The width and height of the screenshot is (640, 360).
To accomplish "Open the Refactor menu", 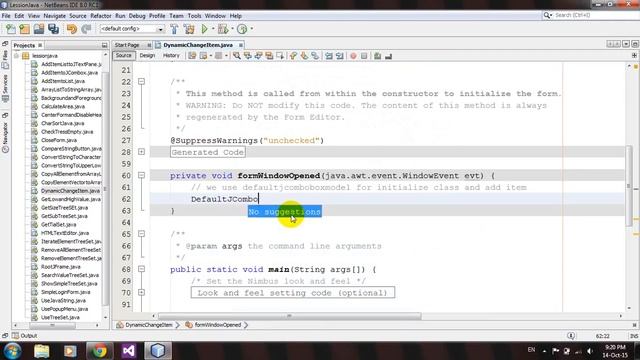I will click(x=100, y=16).
